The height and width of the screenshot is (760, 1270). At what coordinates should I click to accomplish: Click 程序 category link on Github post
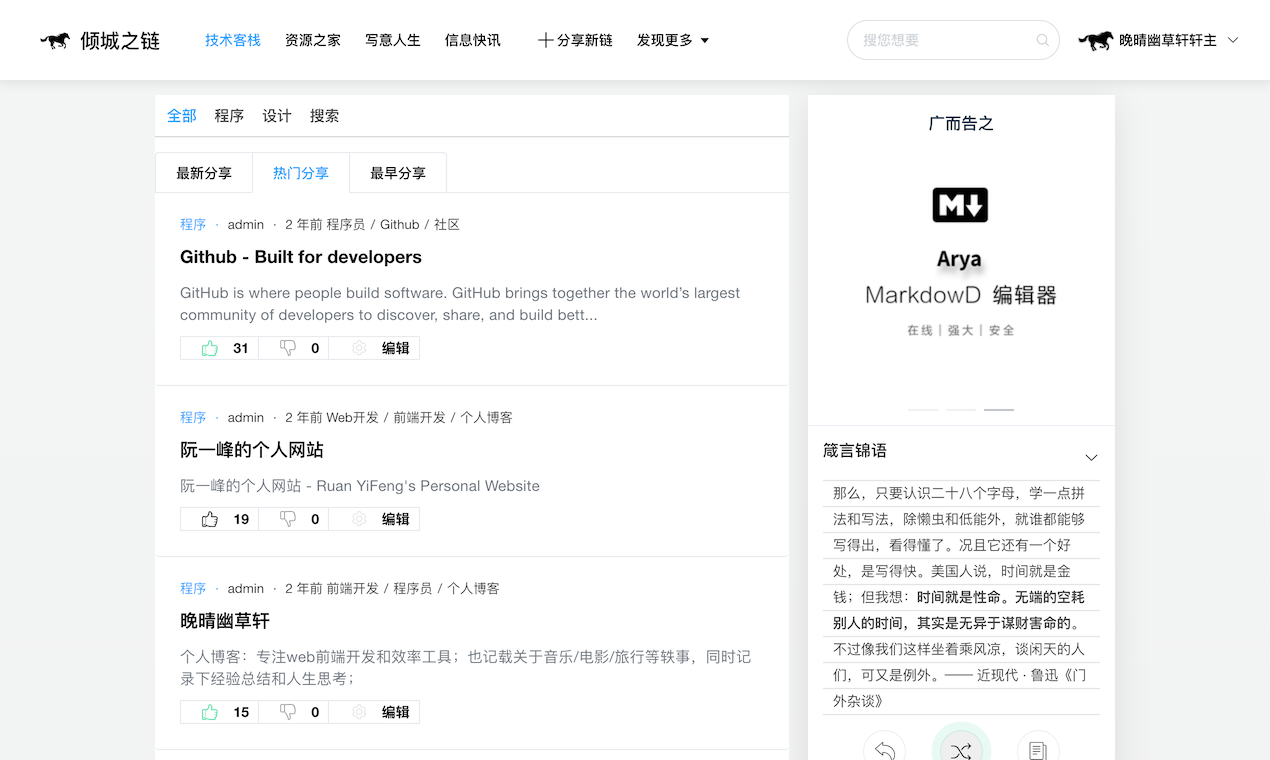coord(193,225)
